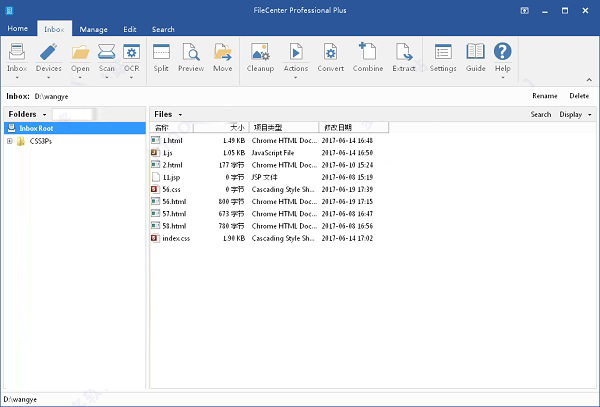Viewport: 600px width, 407px height.
Task: Select Inbox Root in folder tree
Action: 75,128
